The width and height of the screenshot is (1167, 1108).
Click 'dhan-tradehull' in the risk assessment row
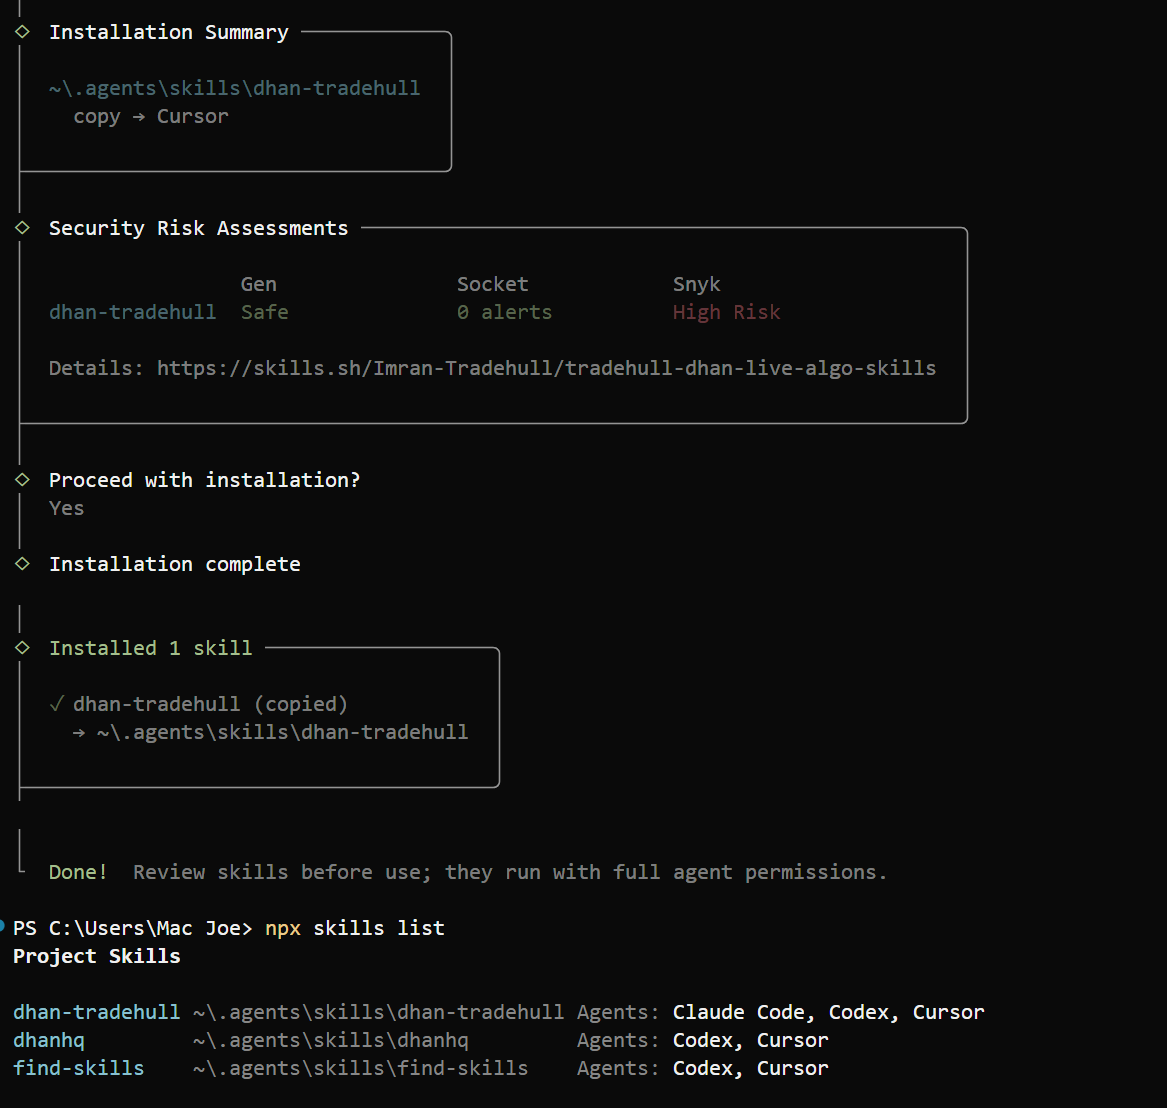pos(132,313)
